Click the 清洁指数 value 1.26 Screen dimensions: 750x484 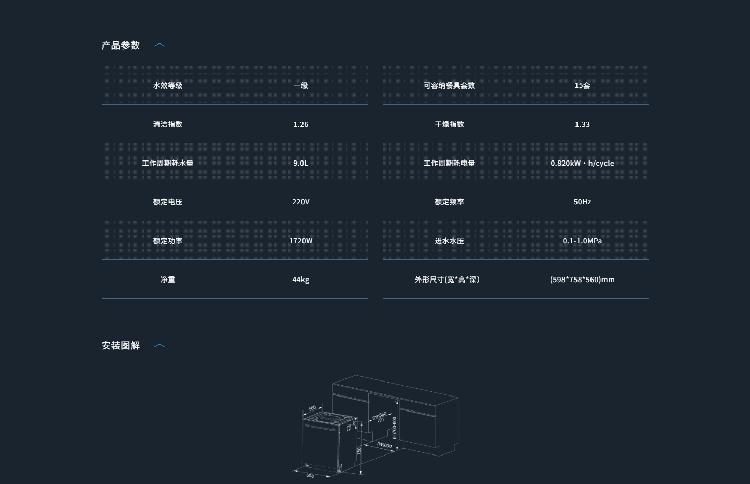[301, 124]
